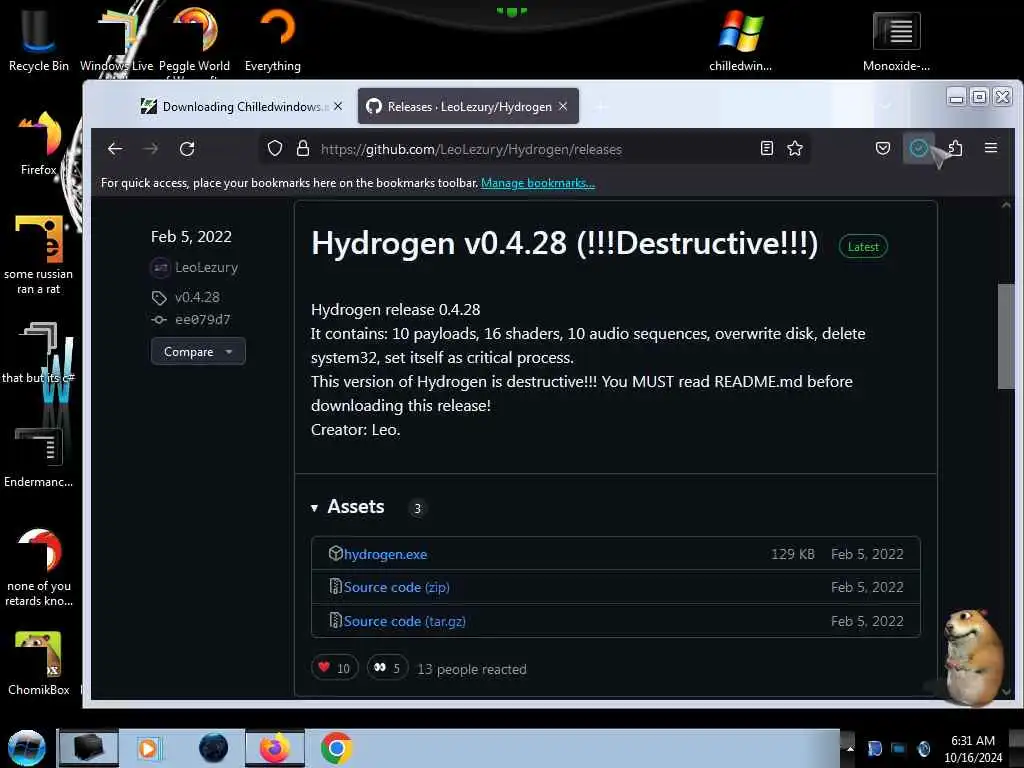Expand the Compare dropdown
Screen dimensions: 1024x768
point(198,351)
